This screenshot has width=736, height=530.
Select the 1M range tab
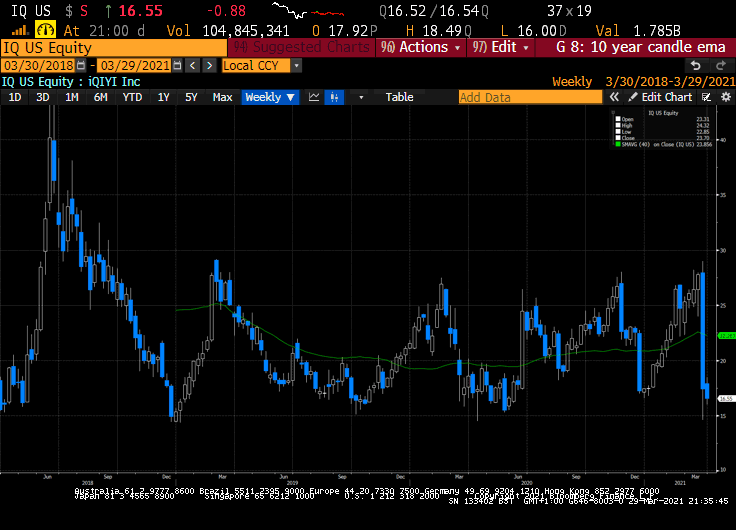click(x=72, y=97)
